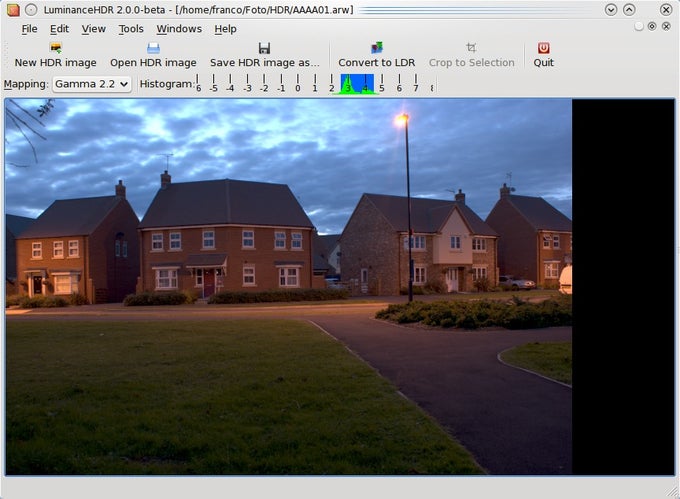
Task: Minimize the LuminanceHDR window
Action: click(611, 10)
